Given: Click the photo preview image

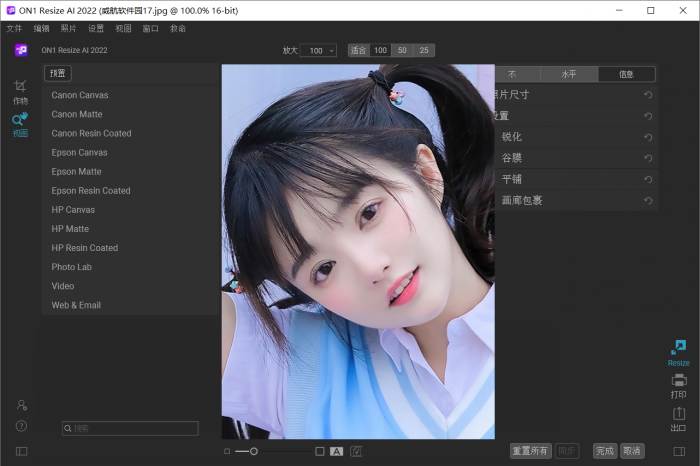Looking at the screenshot, I should pos(358,252).
